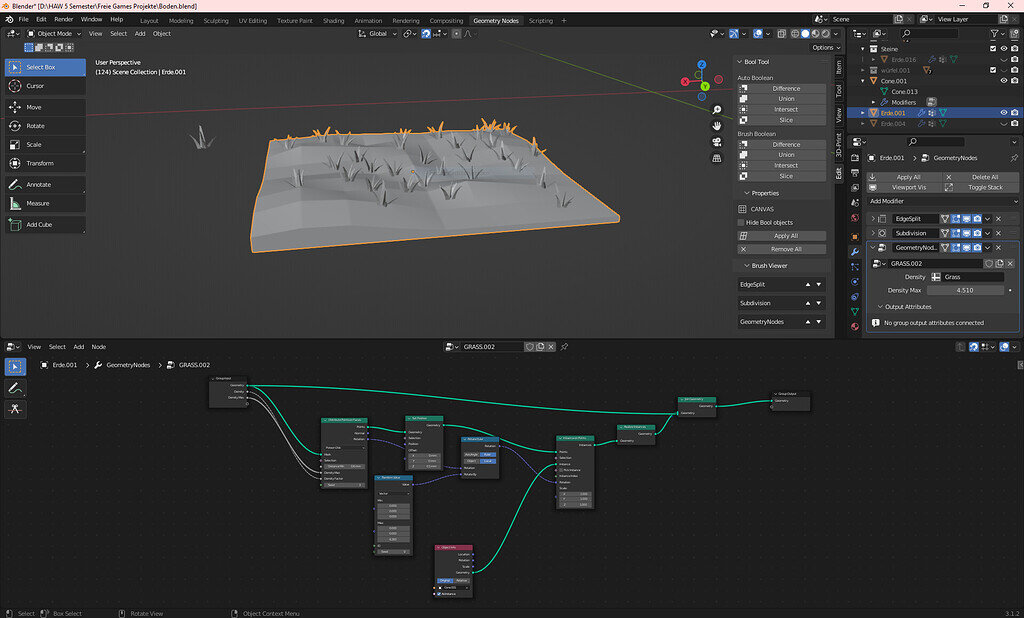Open the Modifier properties wrench tab
The image size is (1024, 618).
pyautogui.click(x=855, y=251)
